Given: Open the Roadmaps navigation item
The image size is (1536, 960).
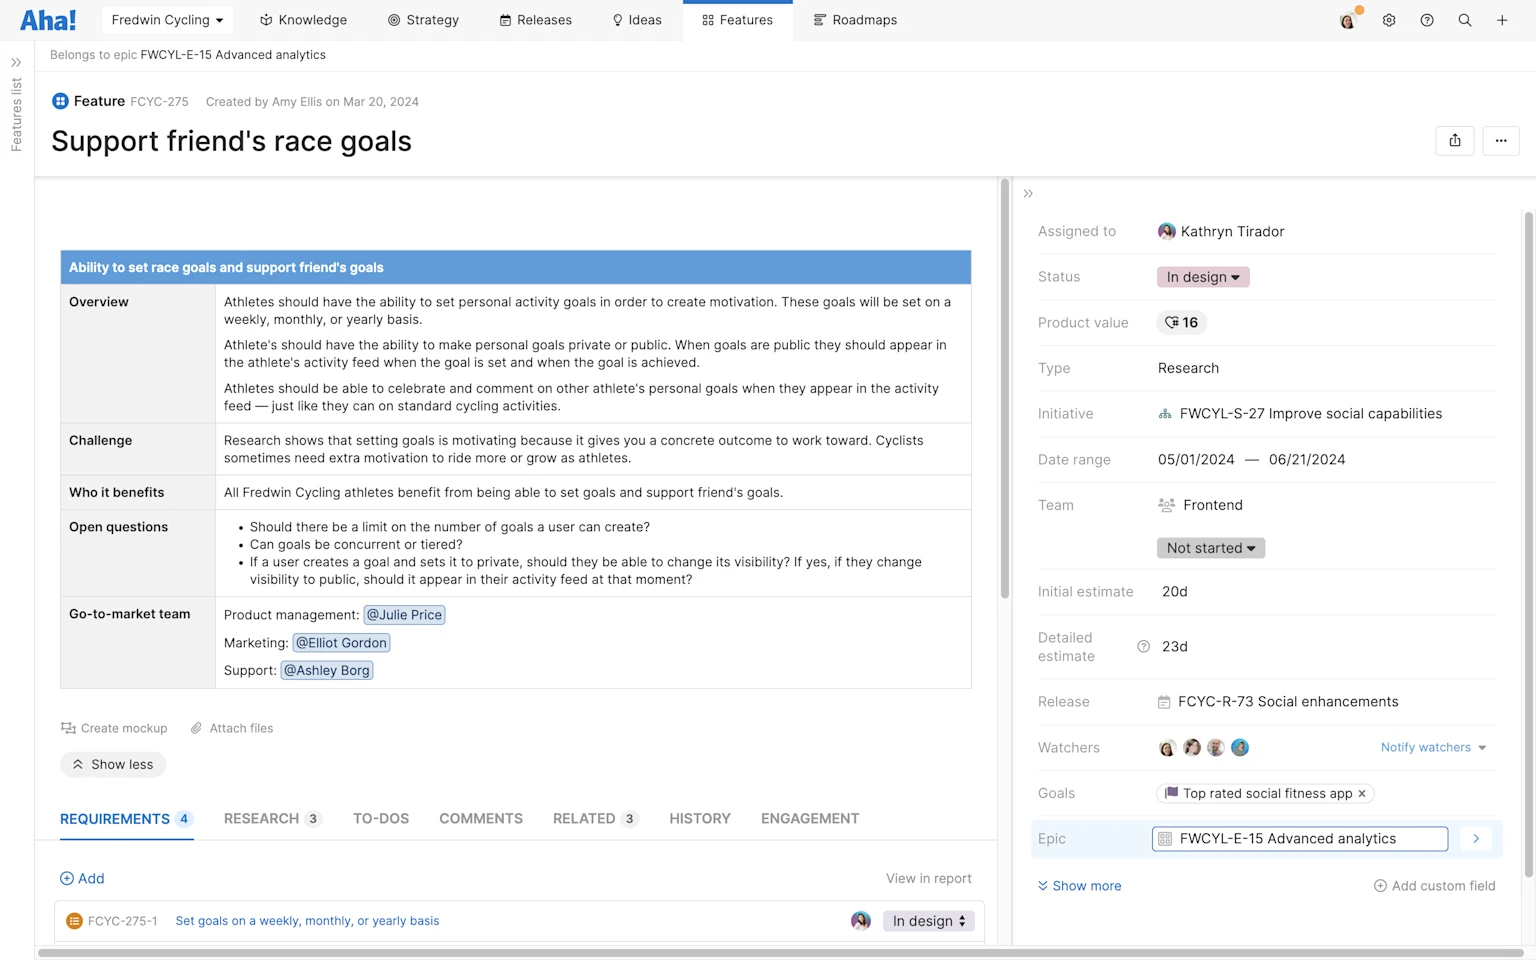Looking at the screenshot, I should [x=855, y=20].
